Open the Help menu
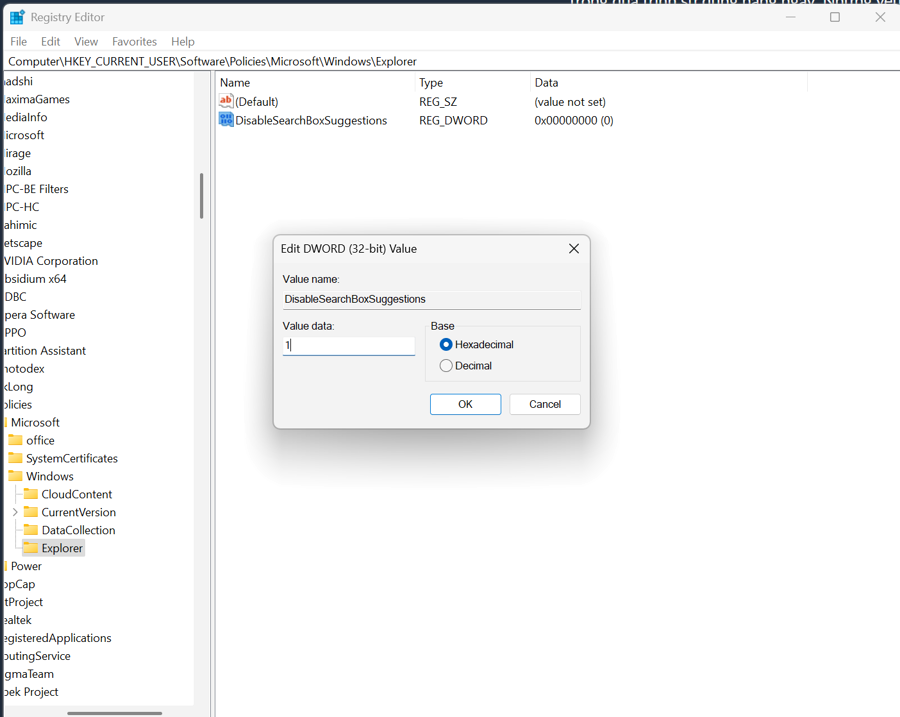 (183, 41)
